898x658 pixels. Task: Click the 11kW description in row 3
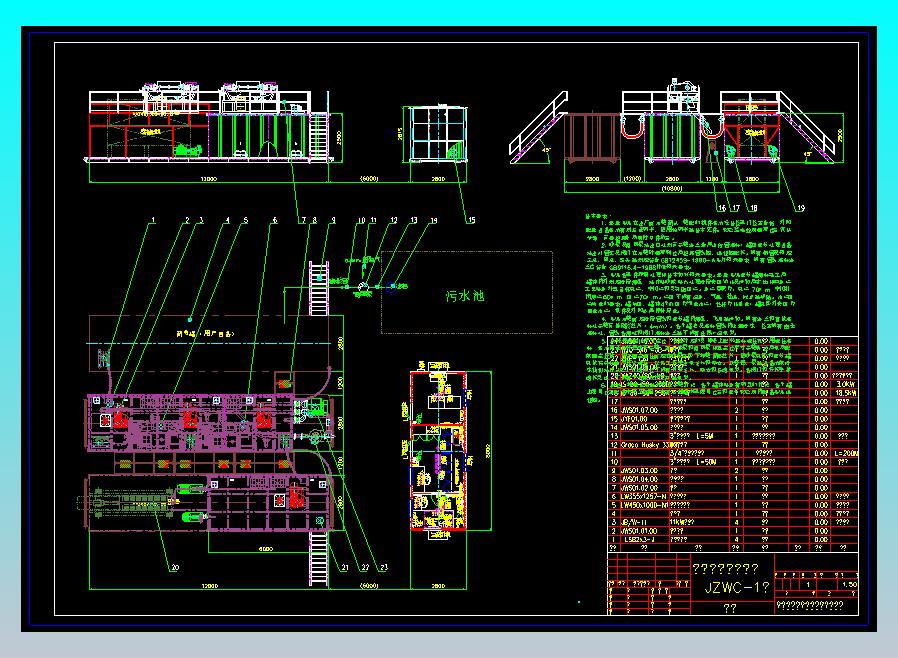pyautogui.click(x=682, y=522)
